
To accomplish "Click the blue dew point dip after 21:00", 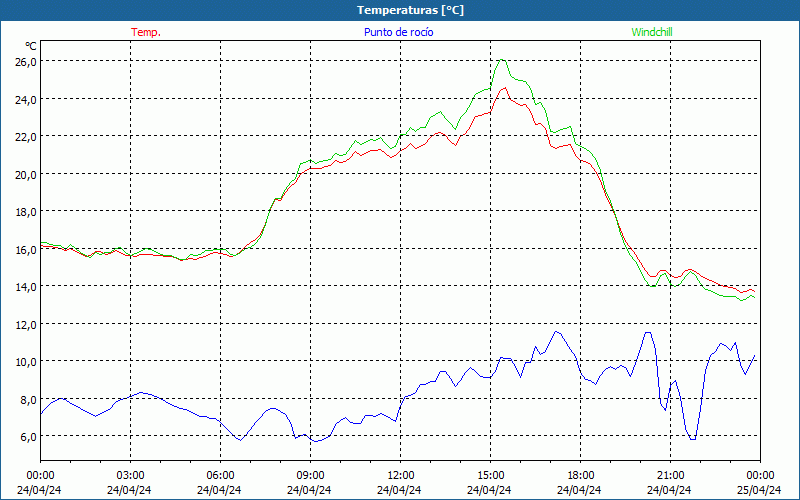I will tap(692, 439).
